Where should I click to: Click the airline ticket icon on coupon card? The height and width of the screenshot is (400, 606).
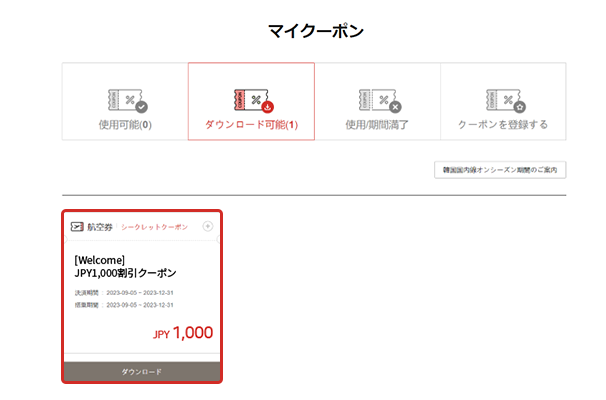click(x=77, y=227)
